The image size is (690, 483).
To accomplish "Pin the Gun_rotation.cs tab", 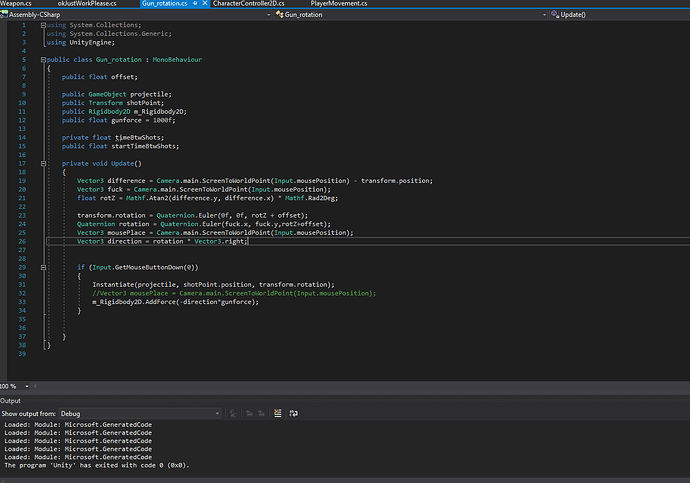I will click(194, 5).
